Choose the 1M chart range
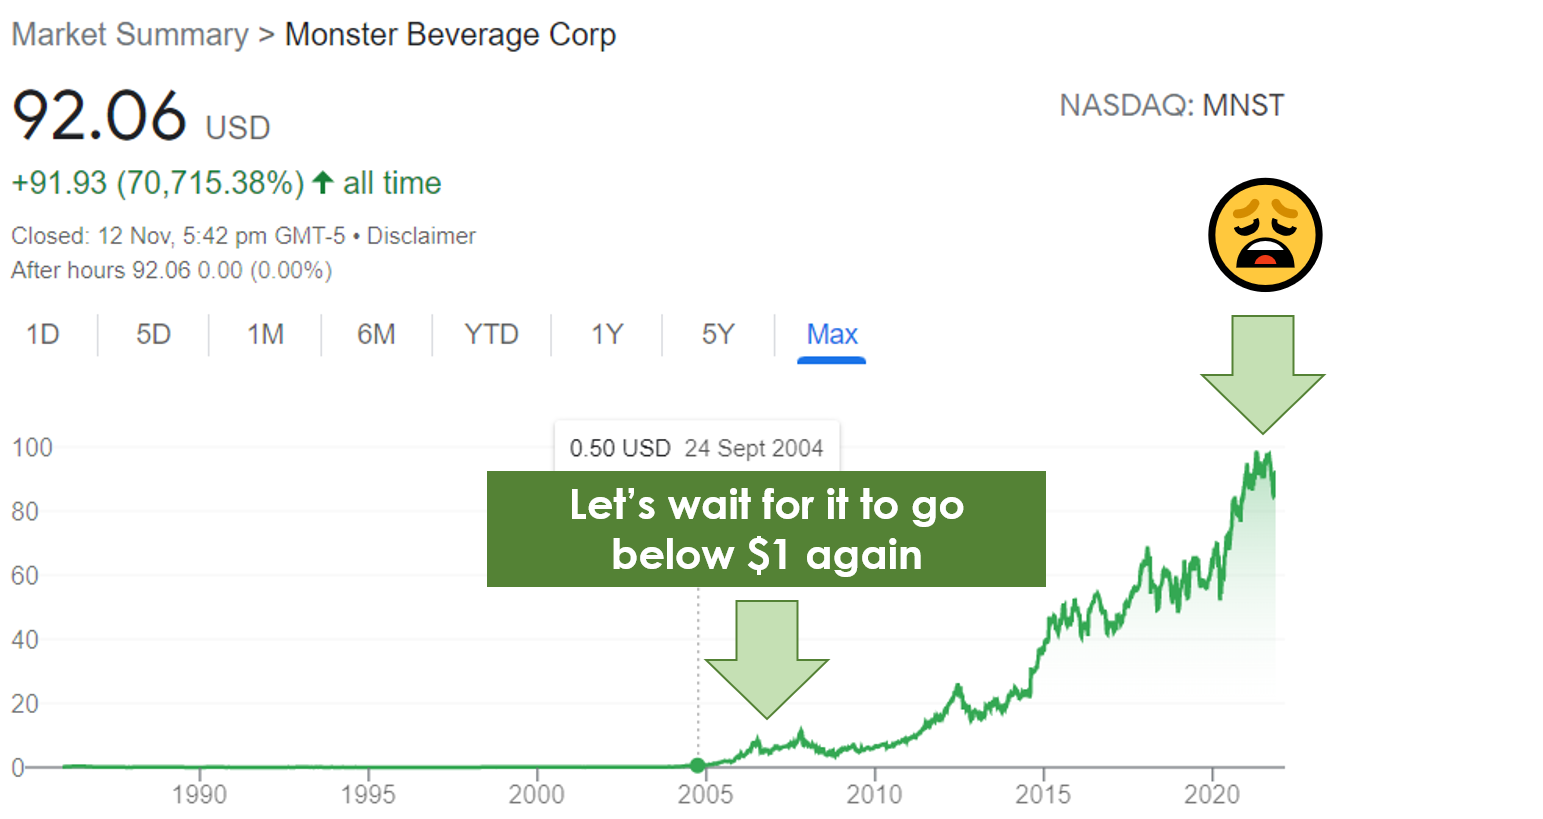The height and width of the screenshot is (819, 1543). pyautogui.click(x=265, y=334)
